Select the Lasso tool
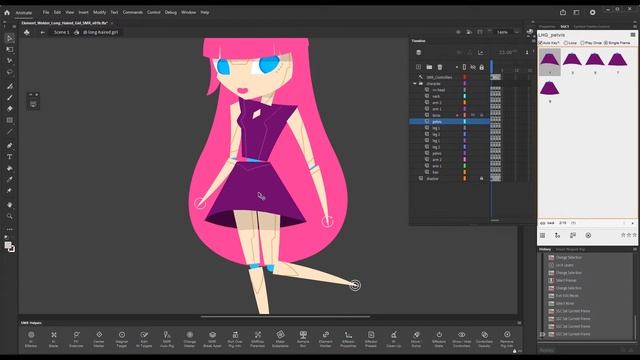Screen dimensions: 640x360 pos(9,72)
